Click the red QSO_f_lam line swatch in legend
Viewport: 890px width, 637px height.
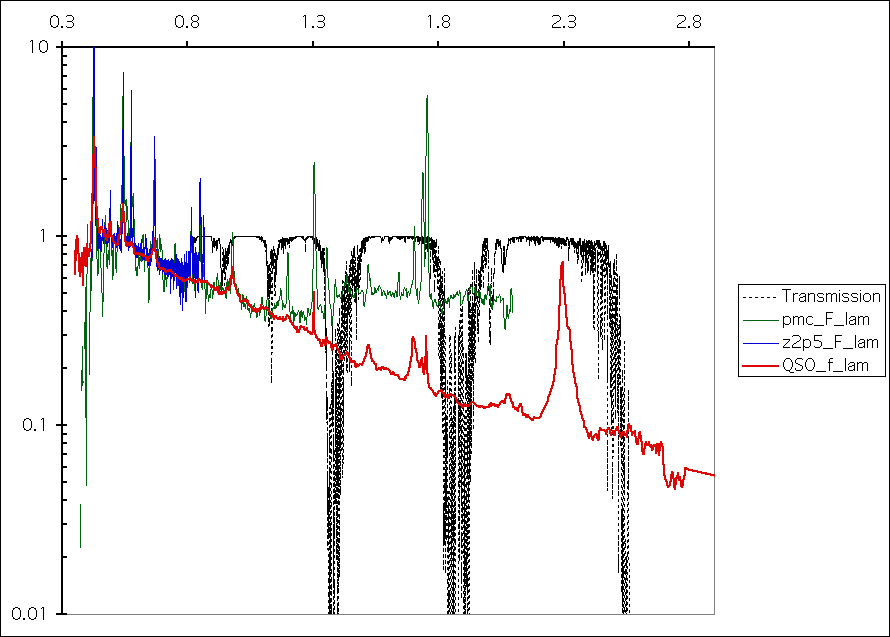click(x=758, y=367)
